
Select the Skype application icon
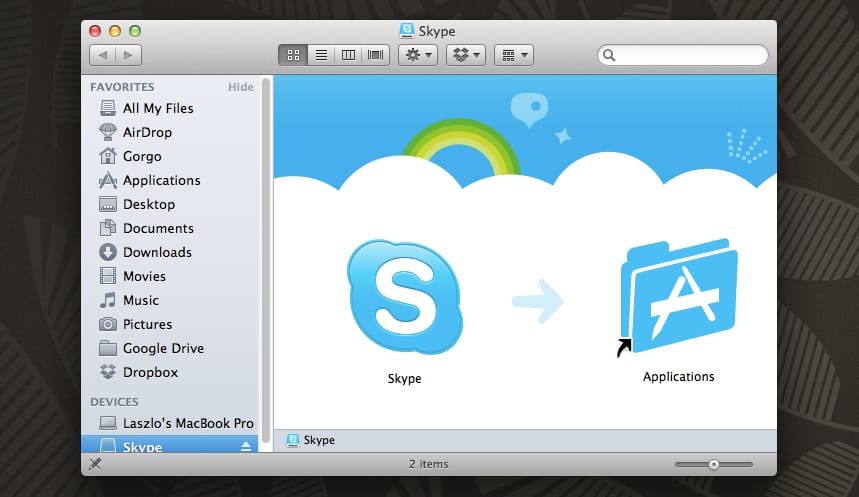pos(405,297)
